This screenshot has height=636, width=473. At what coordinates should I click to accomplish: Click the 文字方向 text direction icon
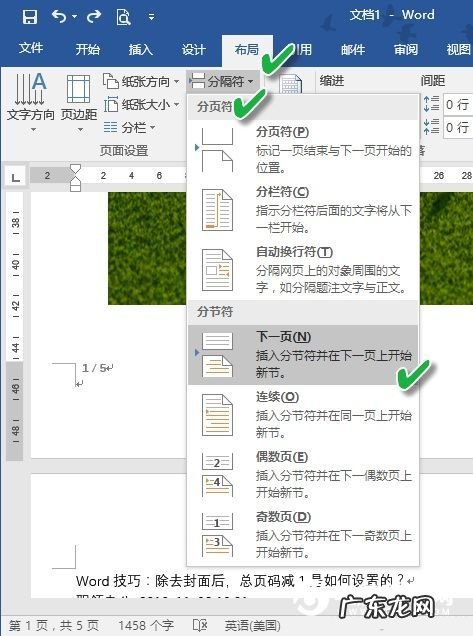coord(30,89)
